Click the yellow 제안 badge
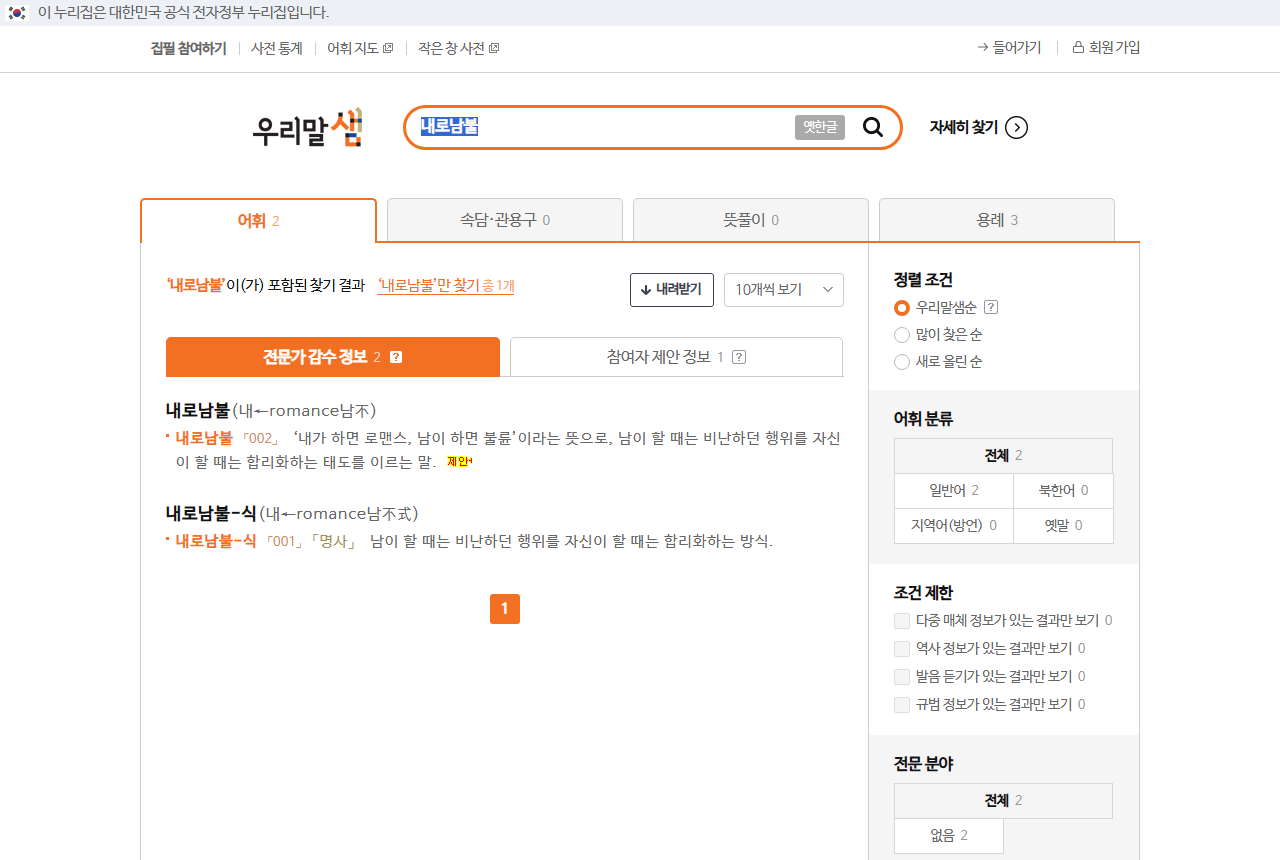The width and height of the screenshot is (1280, 860). (x=459, y=462)
